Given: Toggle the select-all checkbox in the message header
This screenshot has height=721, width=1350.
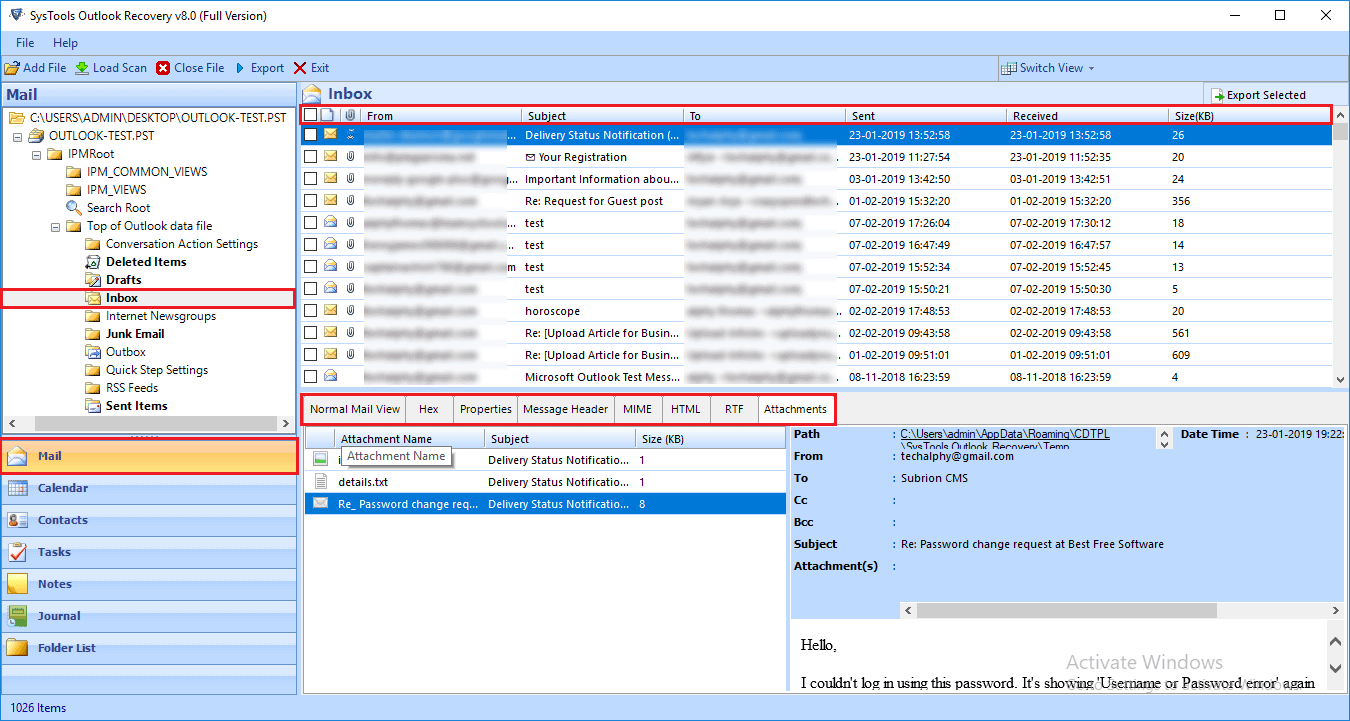Looking at the screenshot, I should 310,114.
